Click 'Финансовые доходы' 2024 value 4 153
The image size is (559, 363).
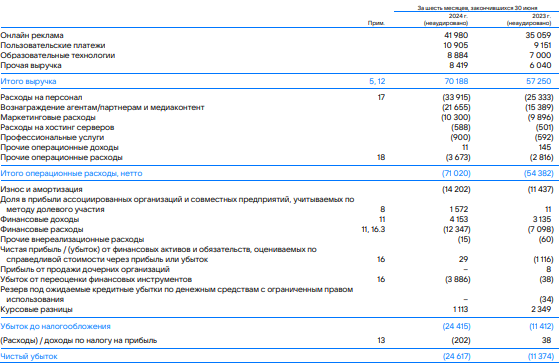459,219
